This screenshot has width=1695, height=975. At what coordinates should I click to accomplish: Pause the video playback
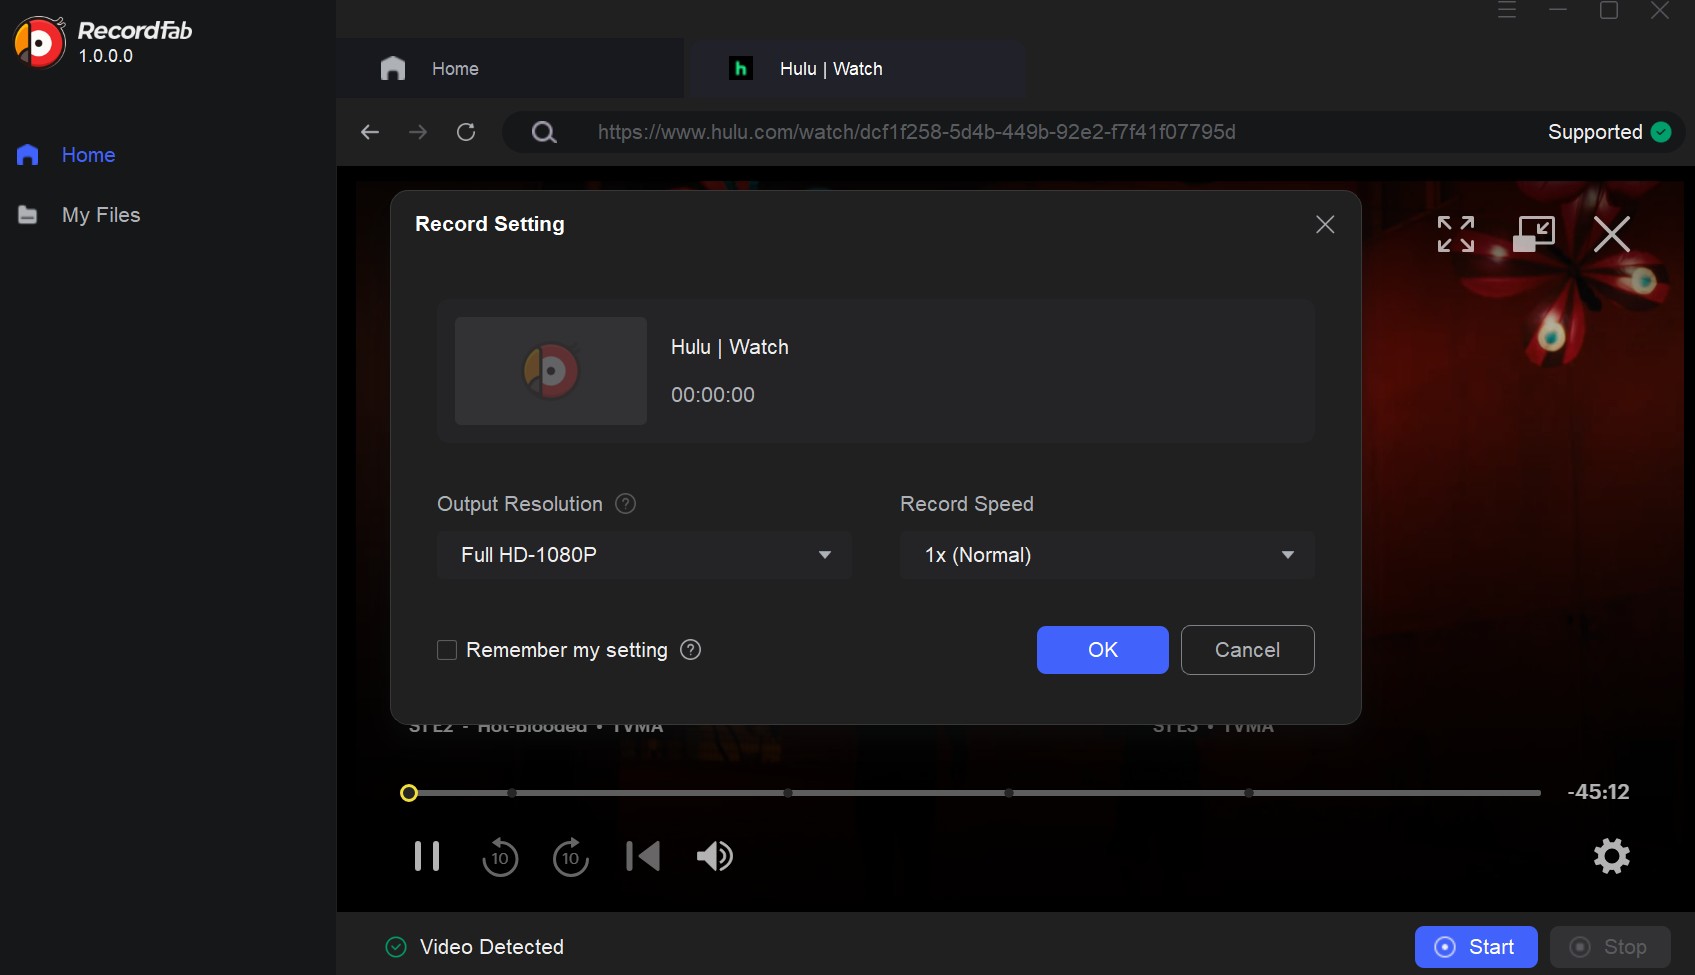tap(427, 856)
